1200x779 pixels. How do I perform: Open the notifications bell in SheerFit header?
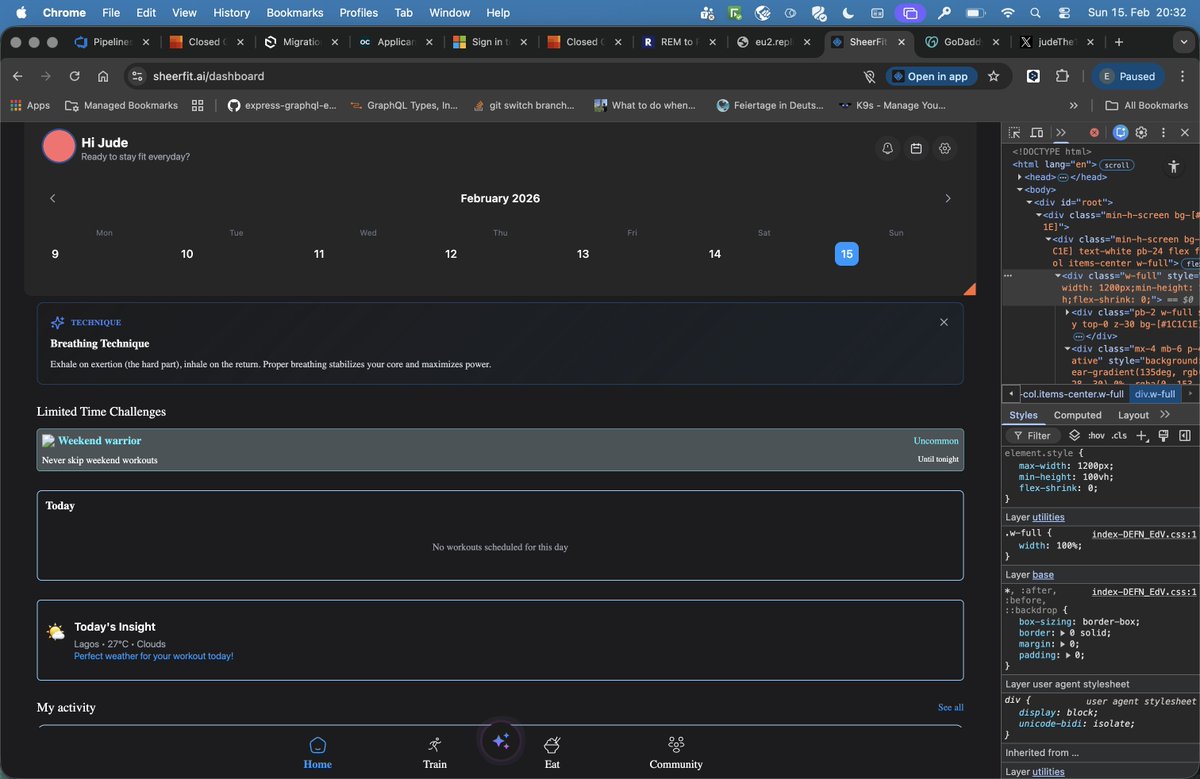tap(887, 148)
